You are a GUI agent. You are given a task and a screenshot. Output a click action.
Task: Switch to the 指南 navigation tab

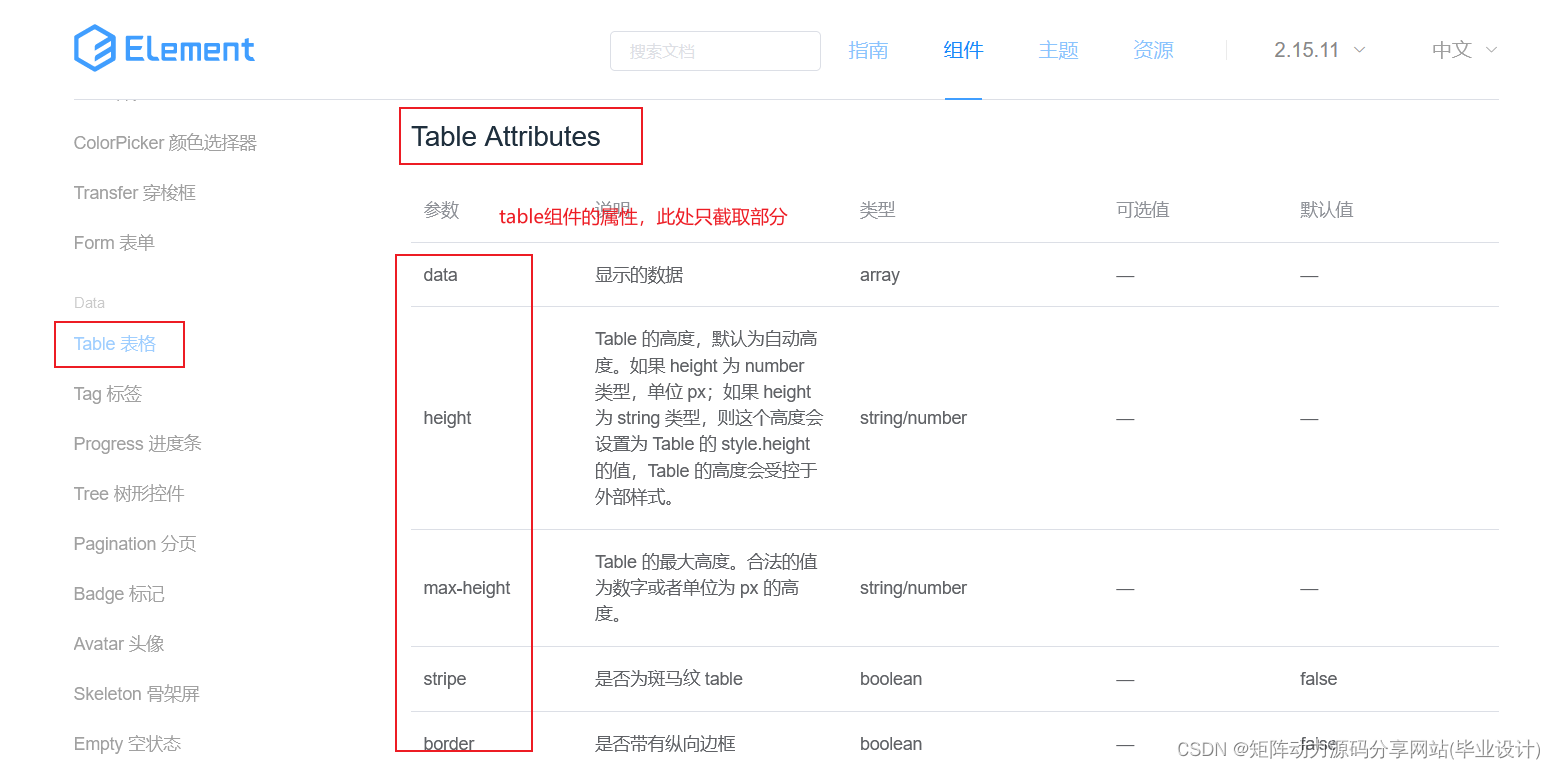[x=868, y=50]
